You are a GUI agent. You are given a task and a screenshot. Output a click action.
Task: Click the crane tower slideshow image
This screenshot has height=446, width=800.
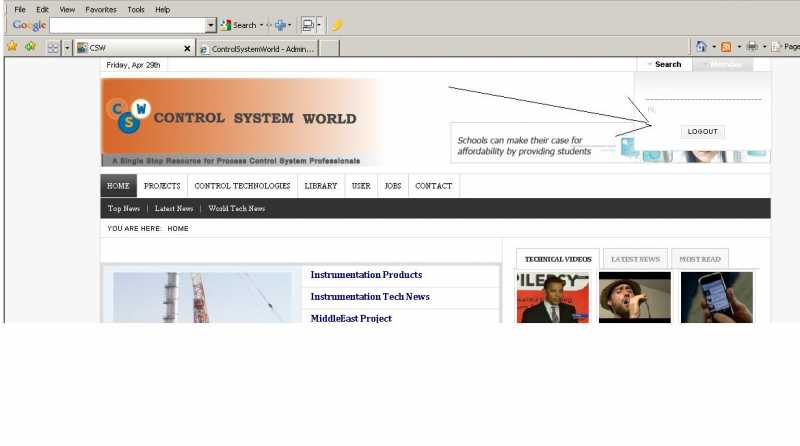click(x=203, y=297)
